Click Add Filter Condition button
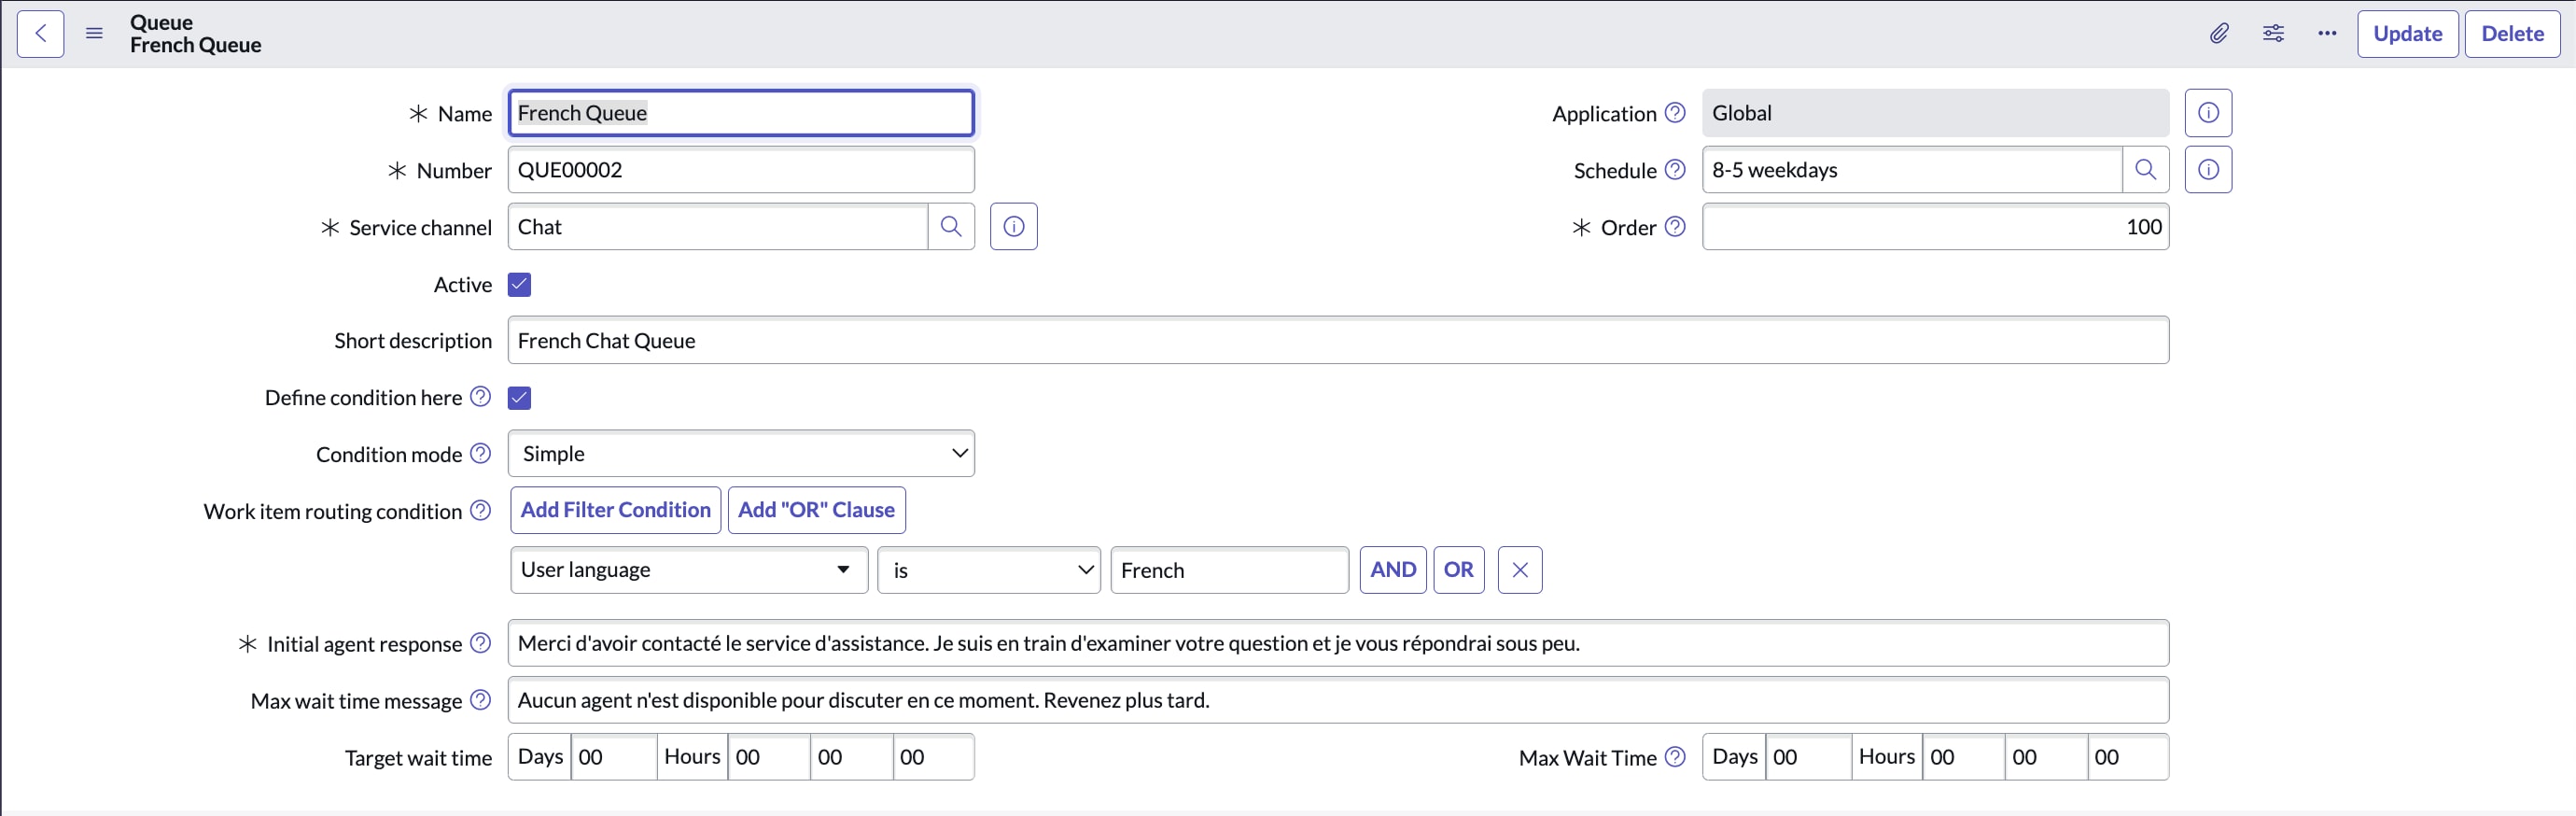Image resolution: width=2576 pixels, height=816 pixels. point(615,510)
